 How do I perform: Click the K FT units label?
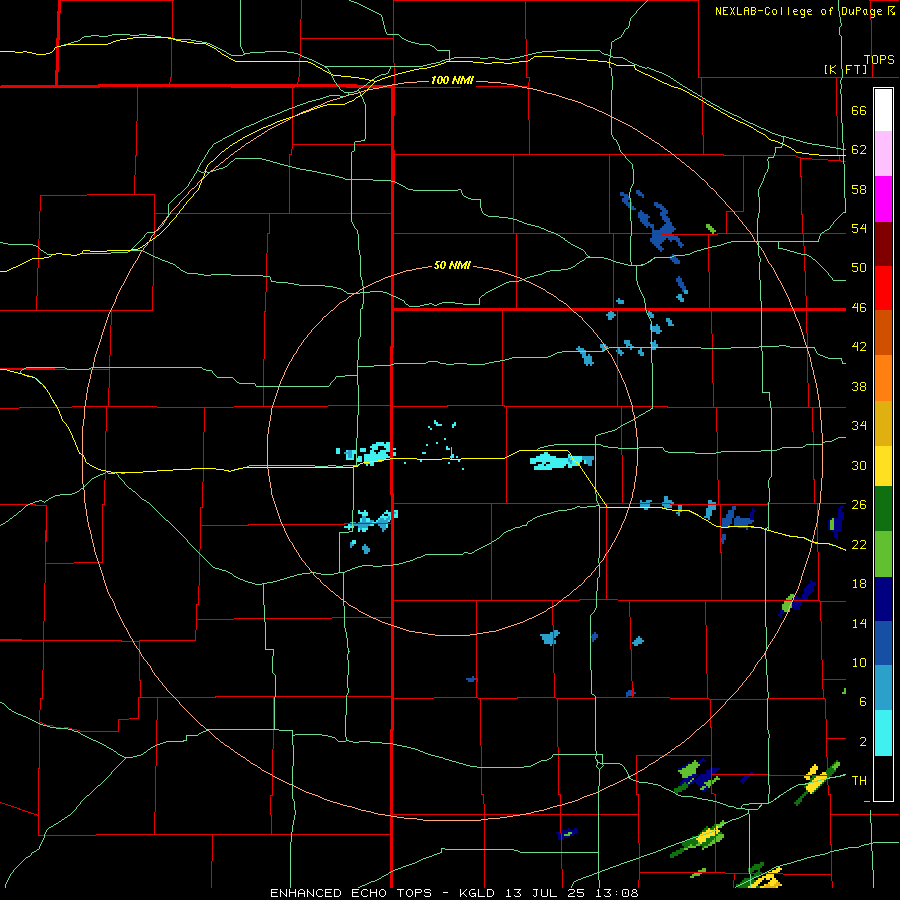click(845, 69)
